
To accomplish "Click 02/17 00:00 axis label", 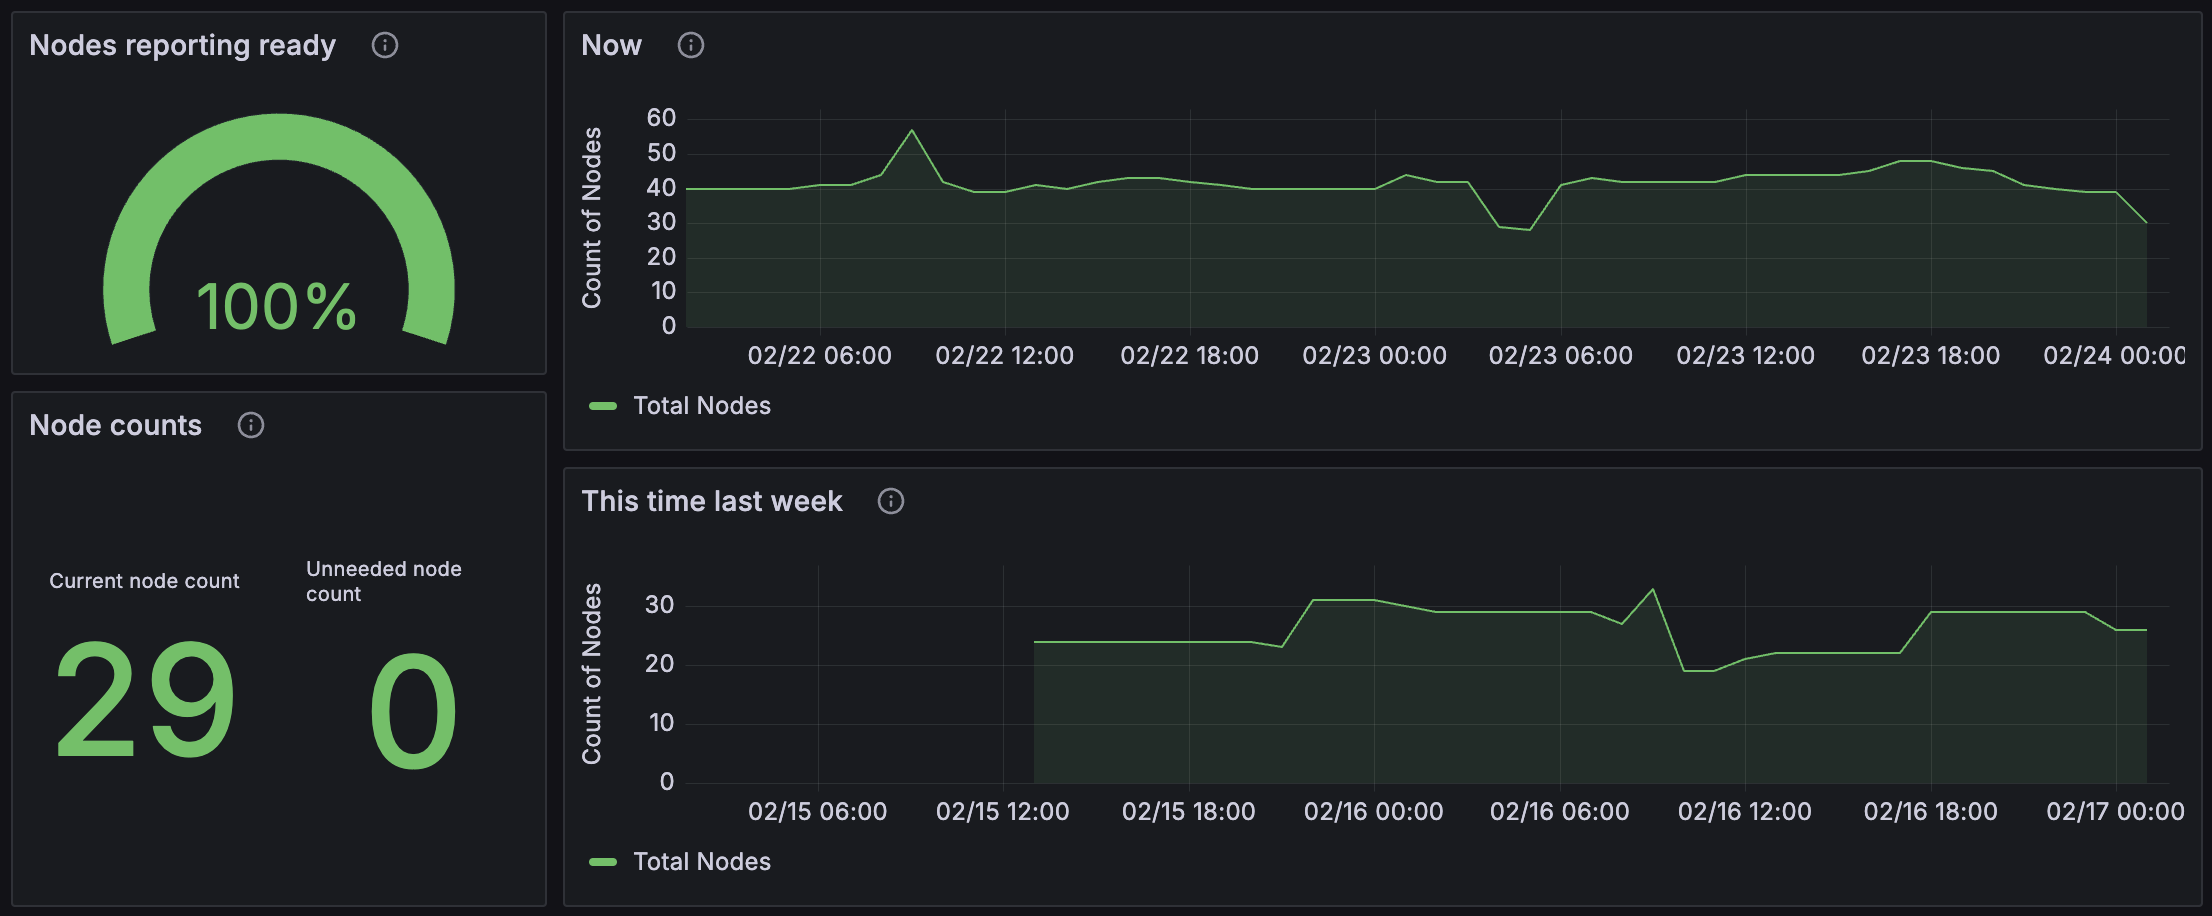I will (x=2116, y=812).
